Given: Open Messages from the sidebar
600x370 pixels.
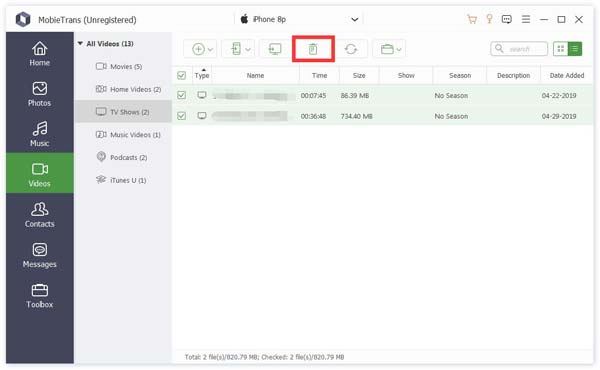Looking at the screenshot, I should pos(39,255).
